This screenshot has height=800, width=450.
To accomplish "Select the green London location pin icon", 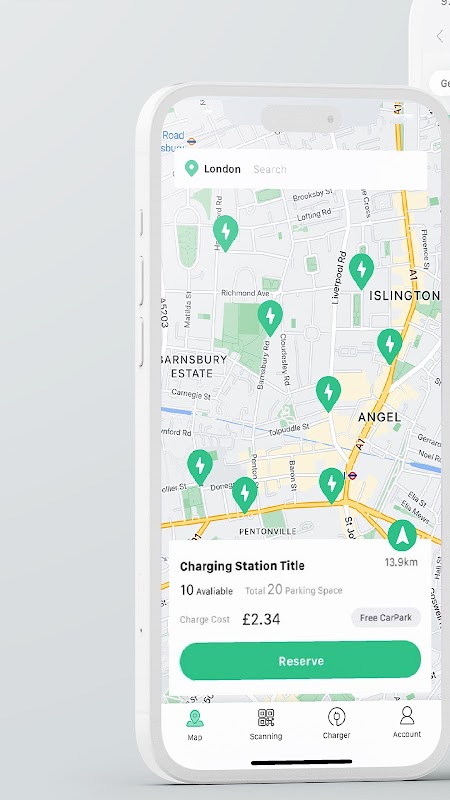I will click(191, 168).
